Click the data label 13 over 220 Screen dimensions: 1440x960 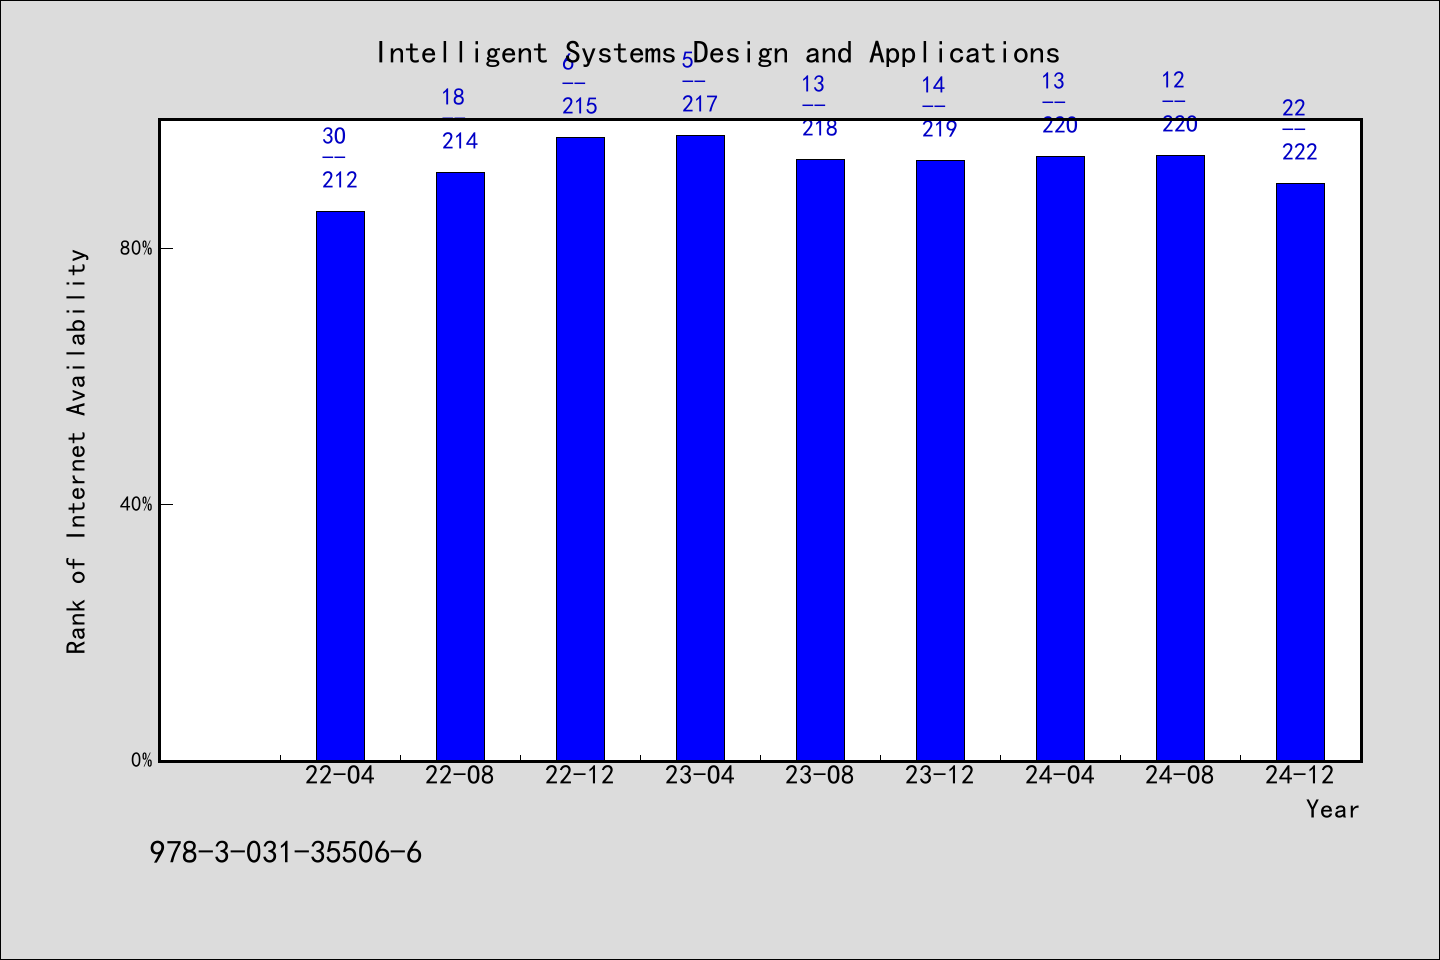coord(1060,103)
